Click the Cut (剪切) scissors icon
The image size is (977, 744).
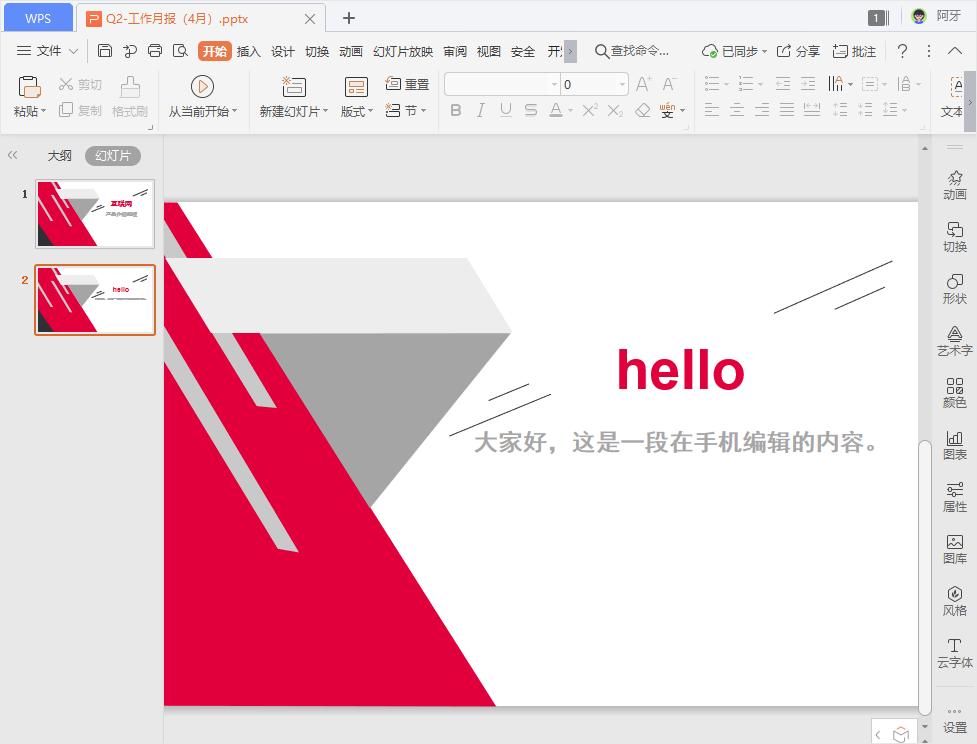(66, 83)
